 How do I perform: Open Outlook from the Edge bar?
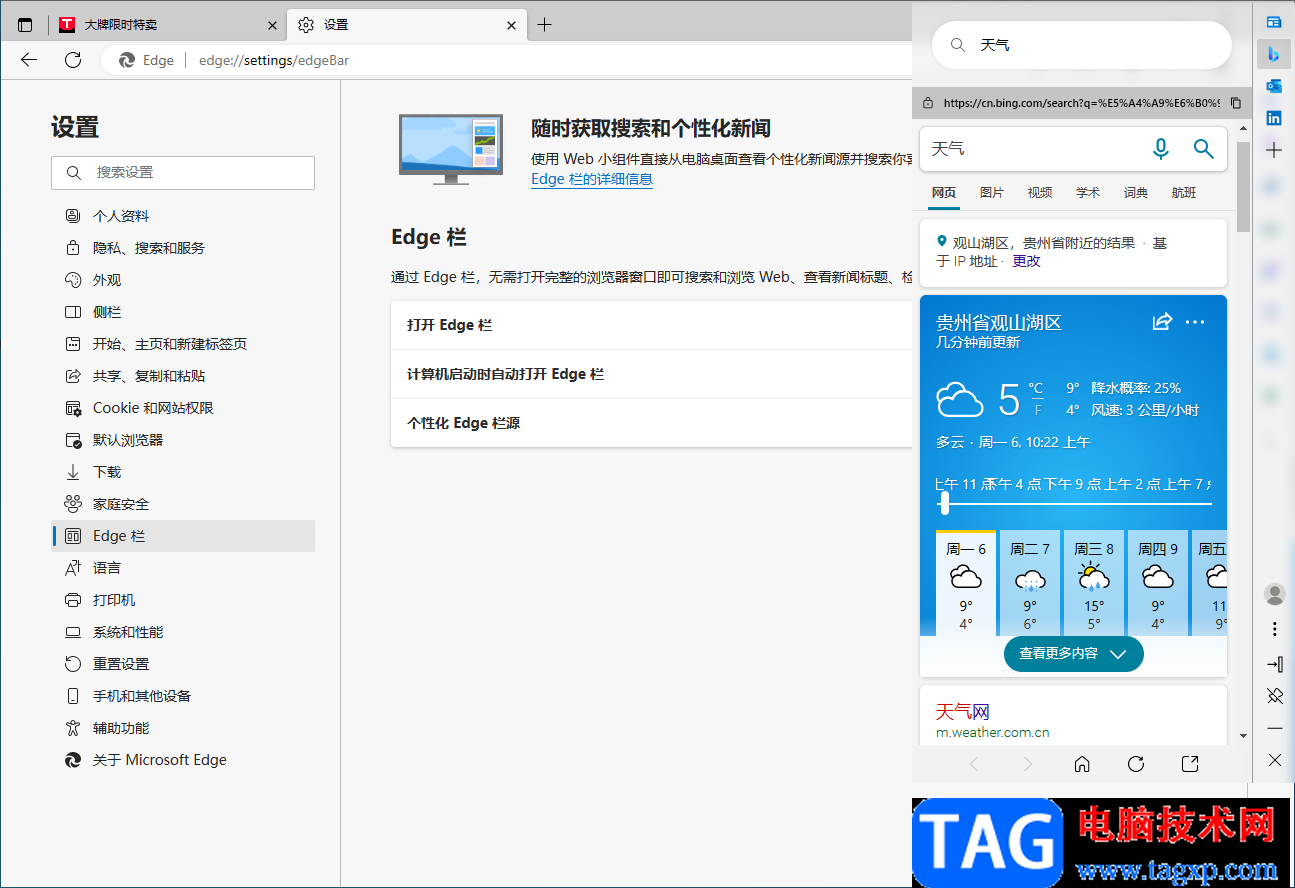pos(1274,86)
